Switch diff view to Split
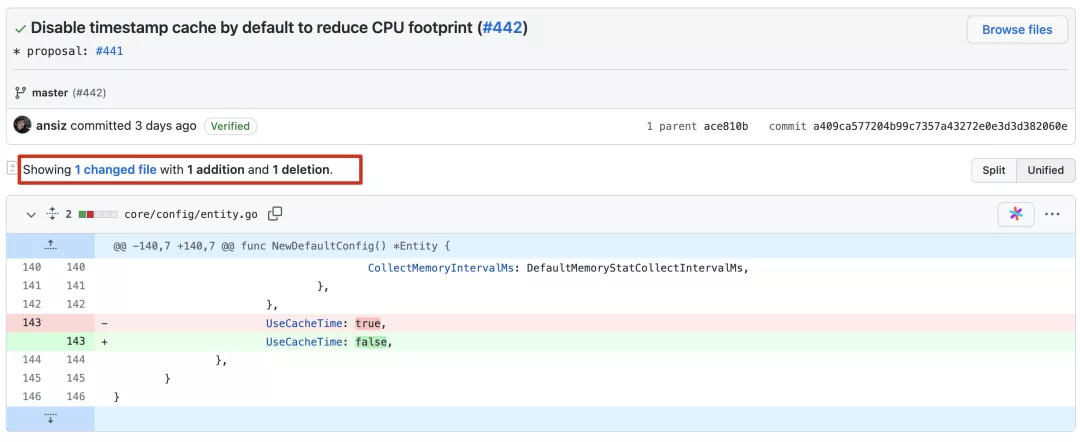 pyautogui.click(x=993, y=170)
